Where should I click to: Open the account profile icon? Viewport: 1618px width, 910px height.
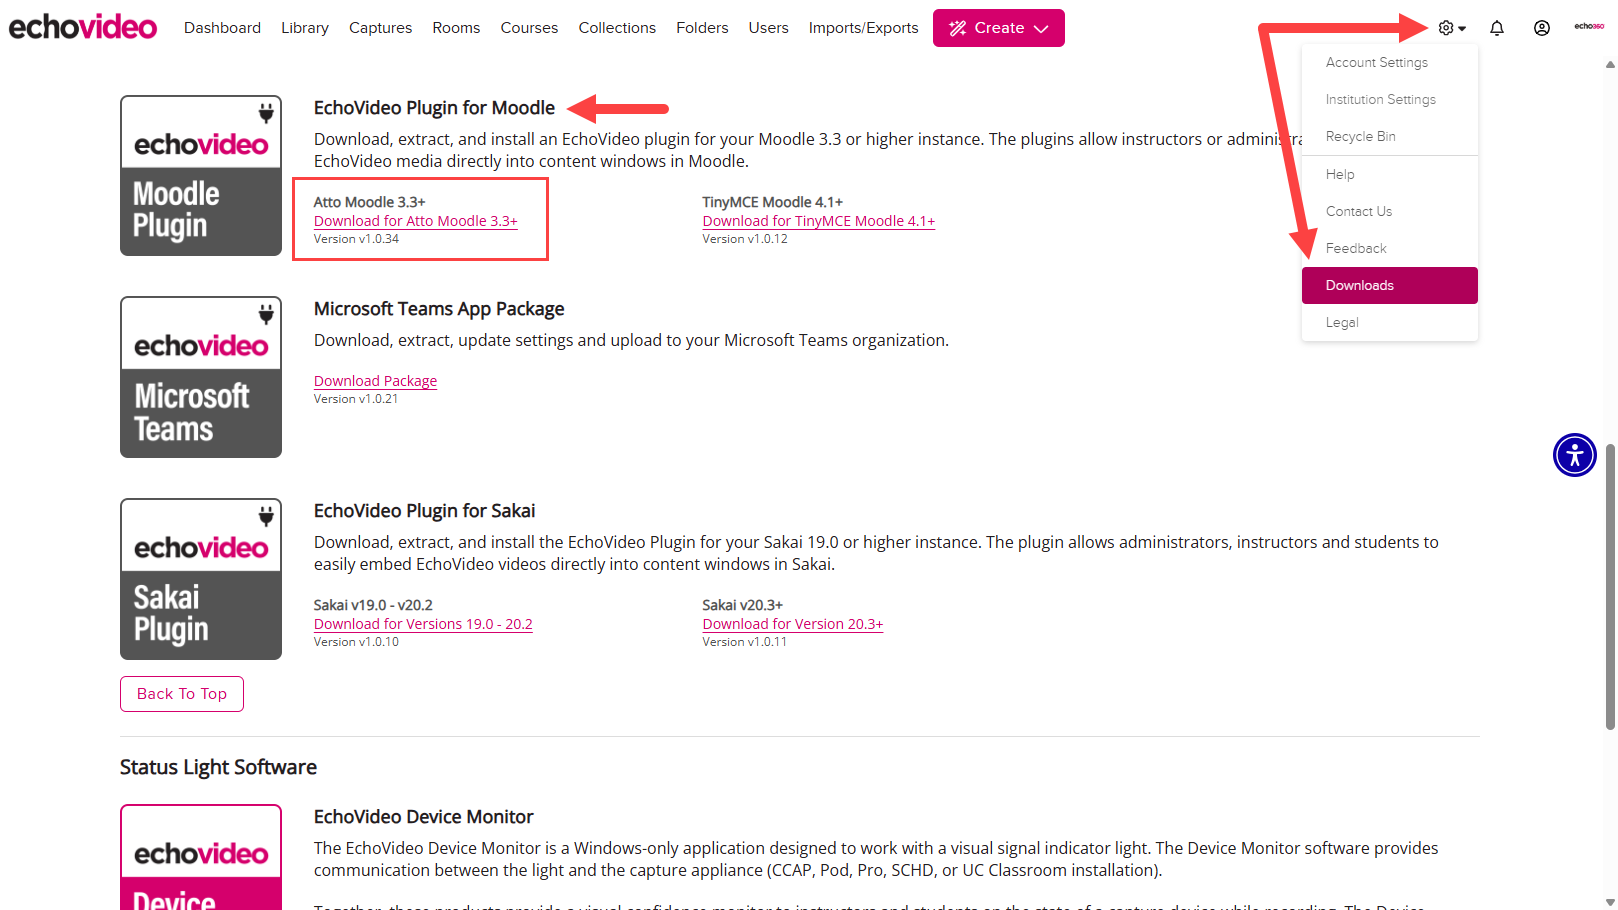[1541, 28]
